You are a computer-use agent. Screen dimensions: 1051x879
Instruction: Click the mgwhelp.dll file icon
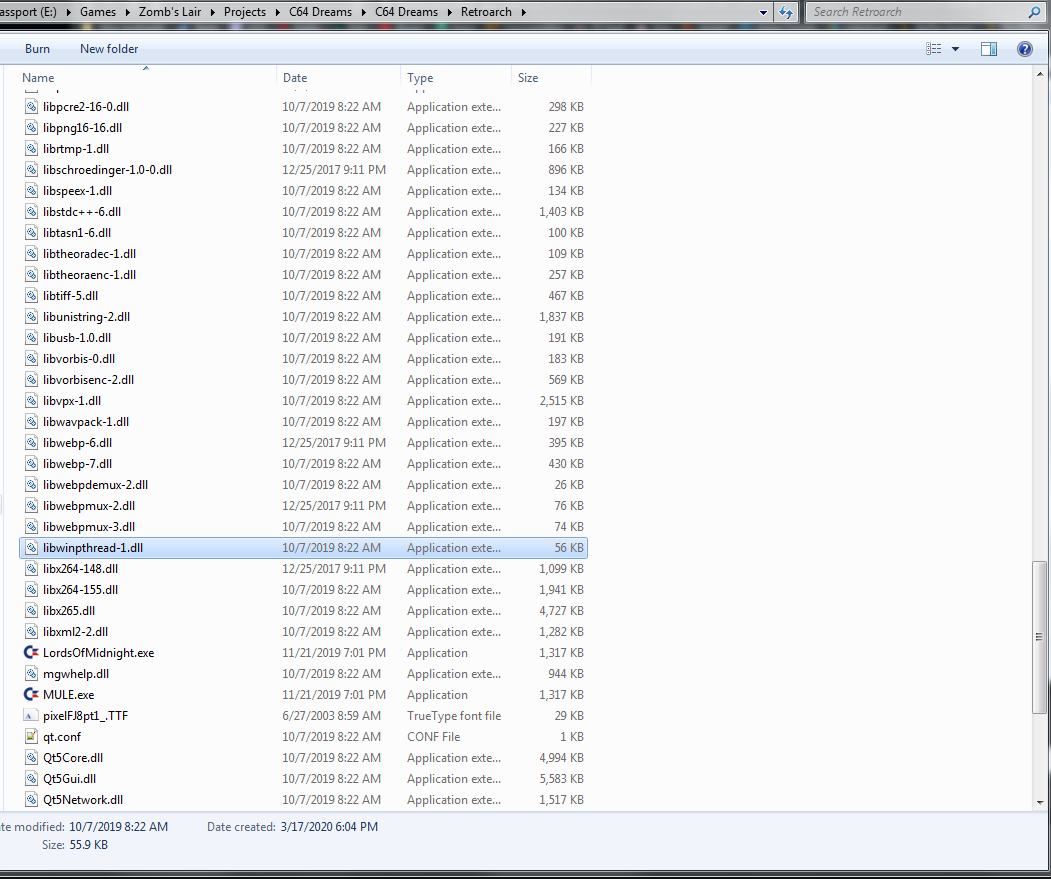point(31,673)
